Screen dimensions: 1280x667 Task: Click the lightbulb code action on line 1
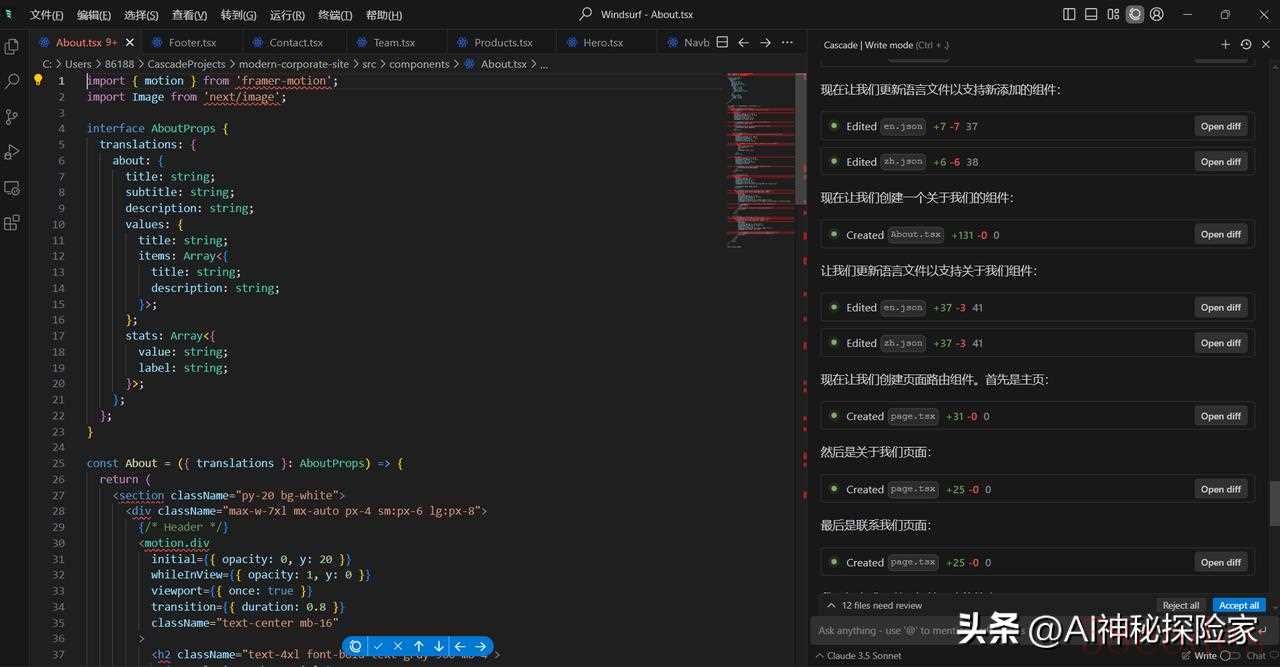tap(38, 80)
